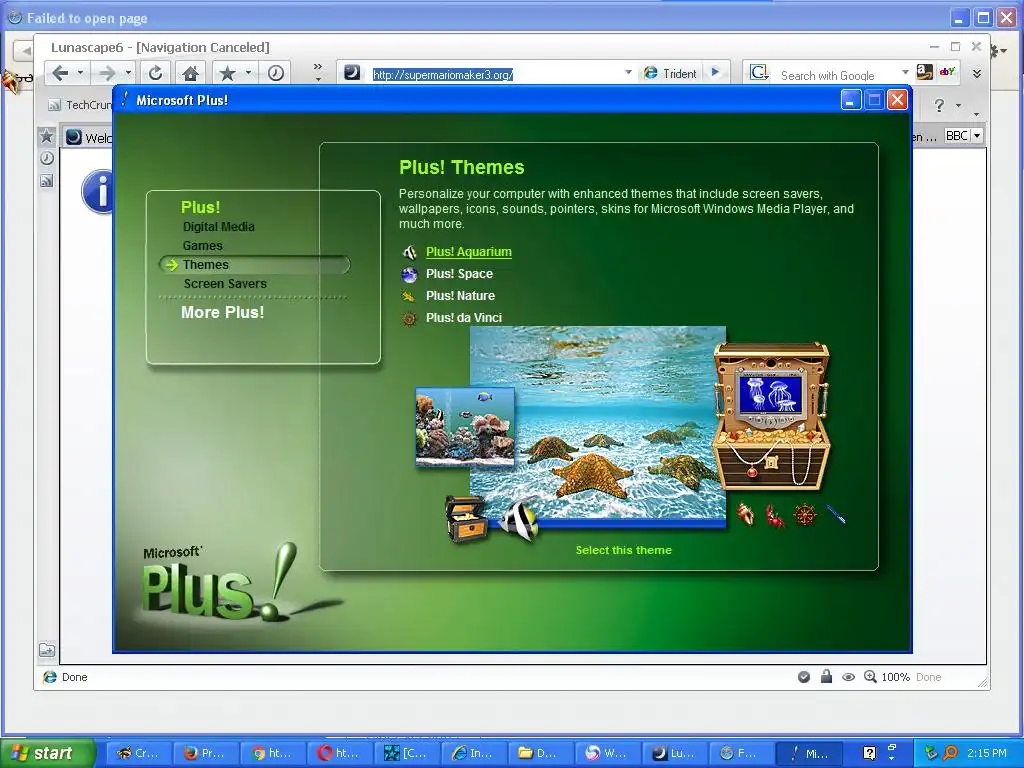The width and height of the screenshot is (1024, 768).
Task: Open the Plus! Nature theme link
Action: point(460,296)
